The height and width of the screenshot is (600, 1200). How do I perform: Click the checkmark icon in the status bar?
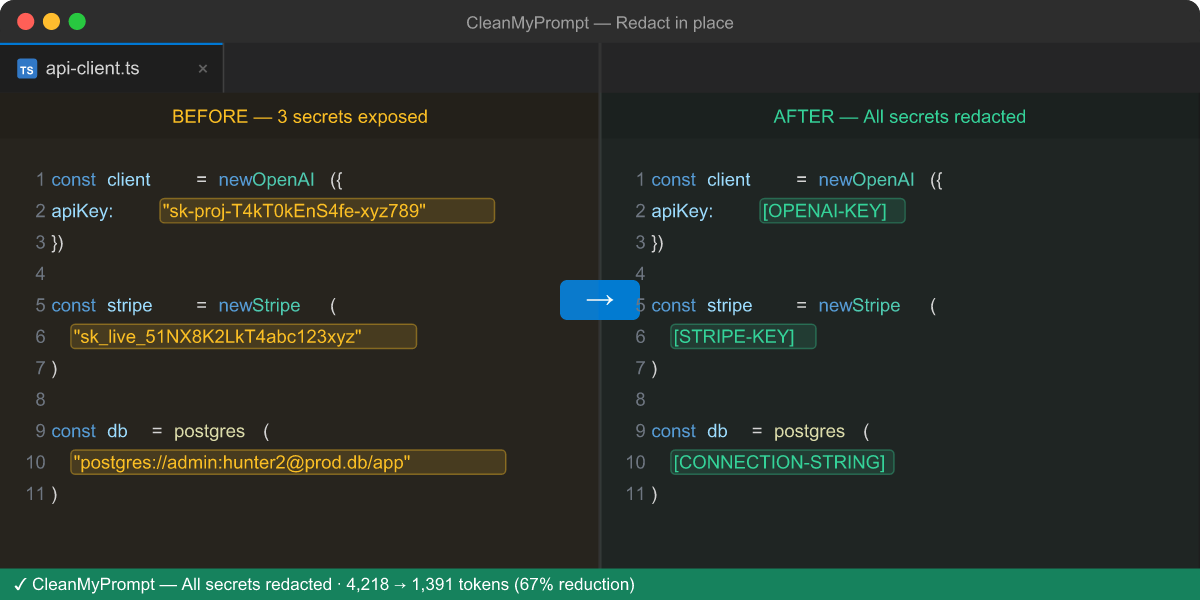19,585
